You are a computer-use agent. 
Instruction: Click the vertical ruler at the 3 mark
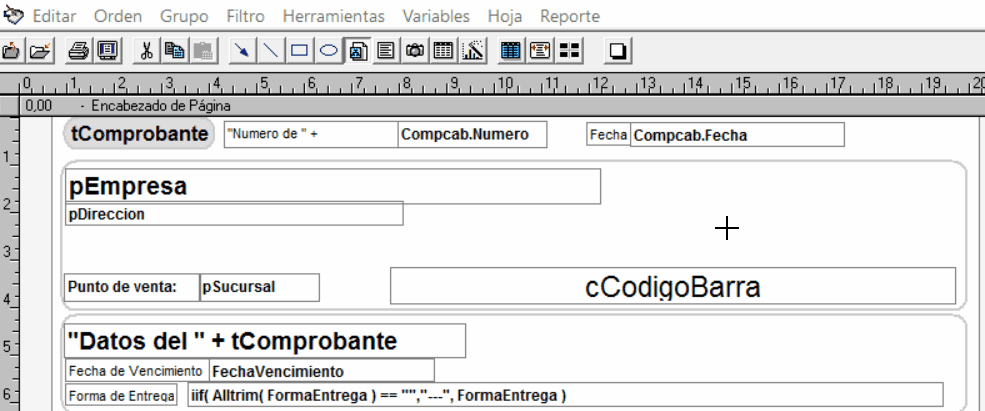click(x=9, y=251)
